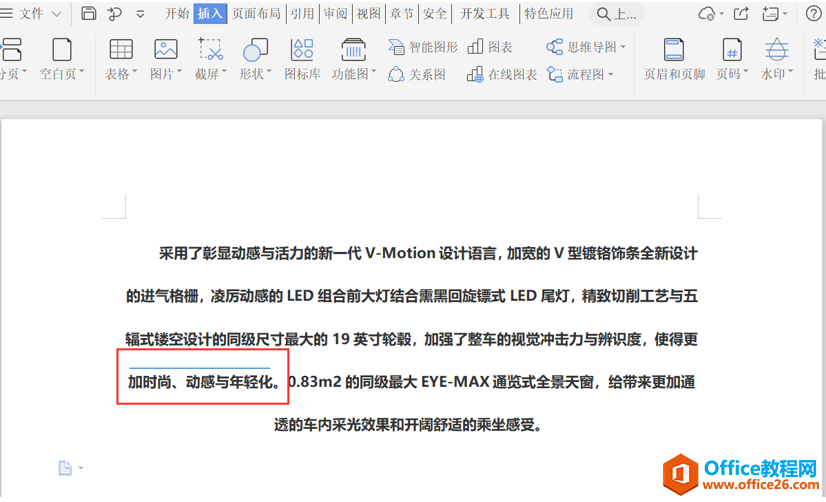Click the text EYE-MAX in the paragraph
Viewport: 826px width, 502px height.
tap(455, 381)
